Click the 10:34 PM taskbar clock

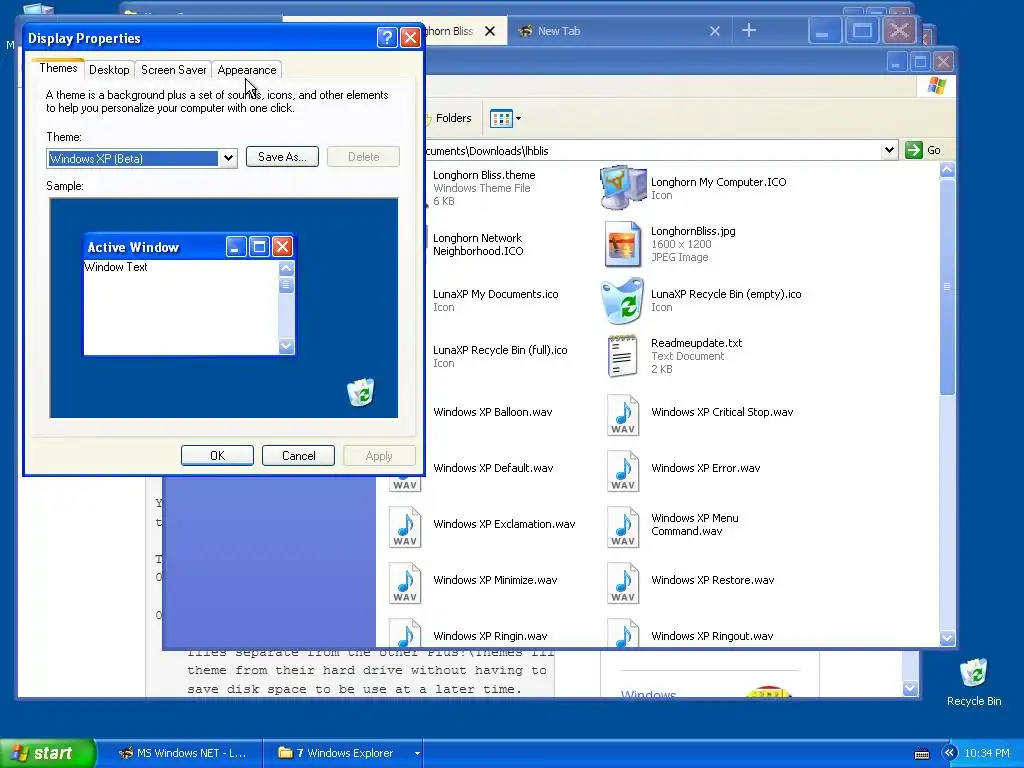[987, 753]
